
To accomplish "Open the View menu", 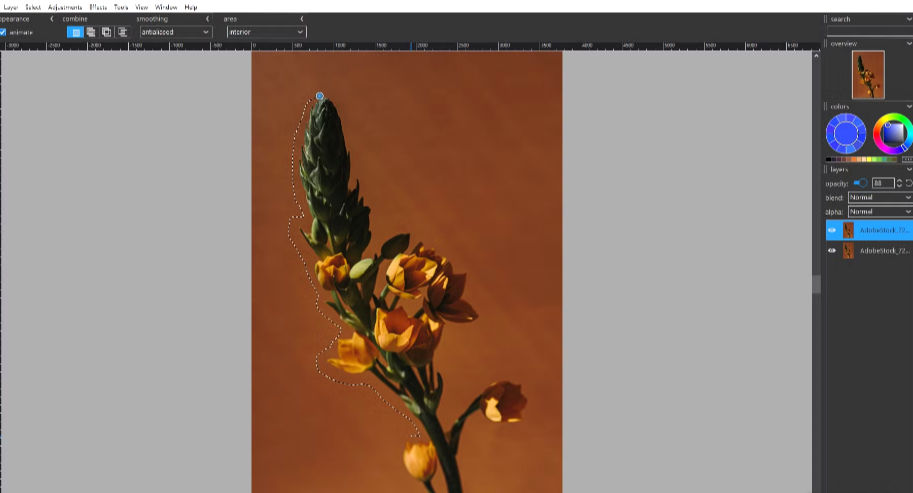I will point(141,7).
